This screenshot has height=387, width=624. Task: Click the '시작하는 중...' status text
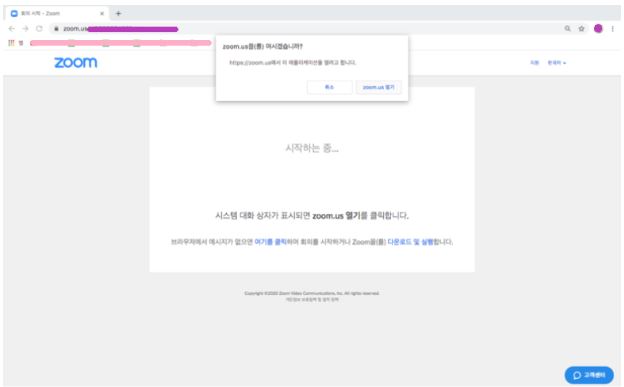312,148
